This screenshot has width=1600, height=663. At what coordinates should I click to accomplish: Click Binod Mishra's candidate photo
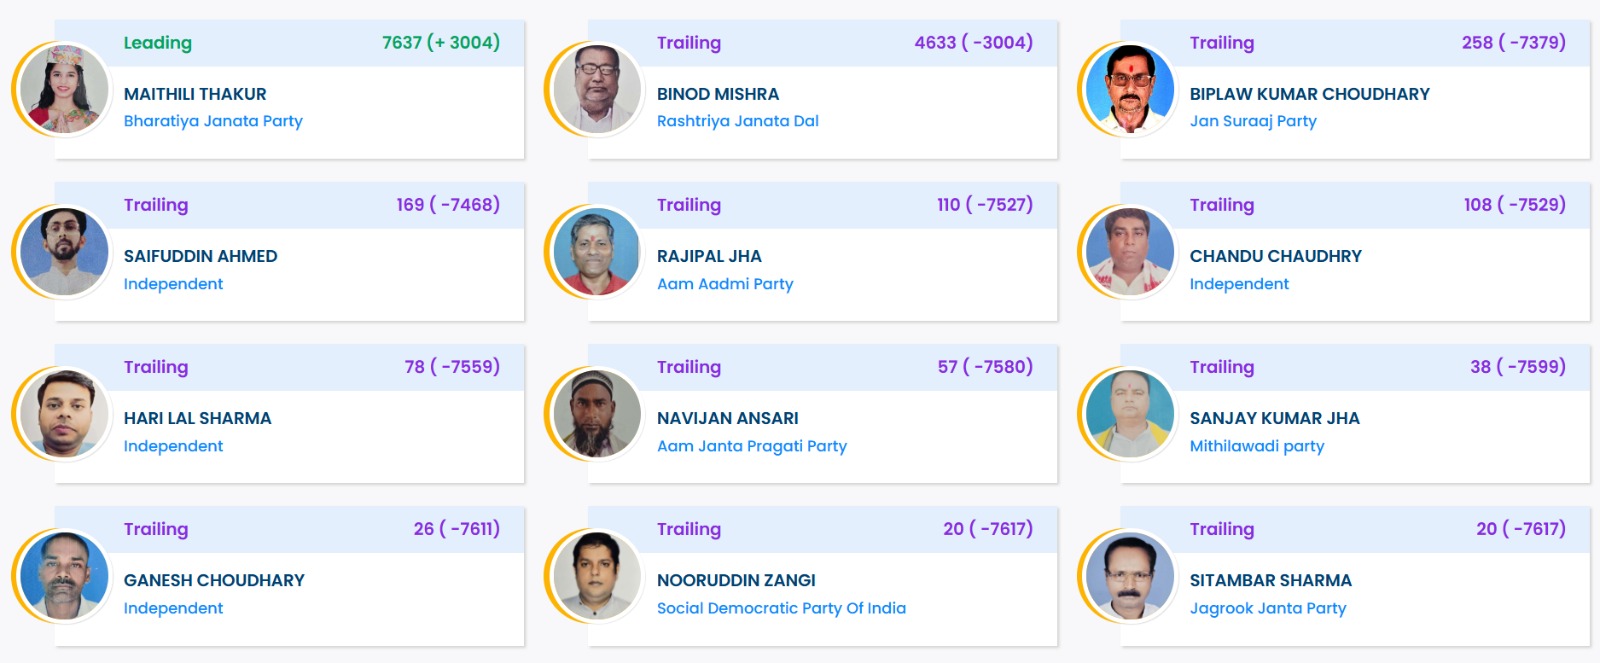598,90
